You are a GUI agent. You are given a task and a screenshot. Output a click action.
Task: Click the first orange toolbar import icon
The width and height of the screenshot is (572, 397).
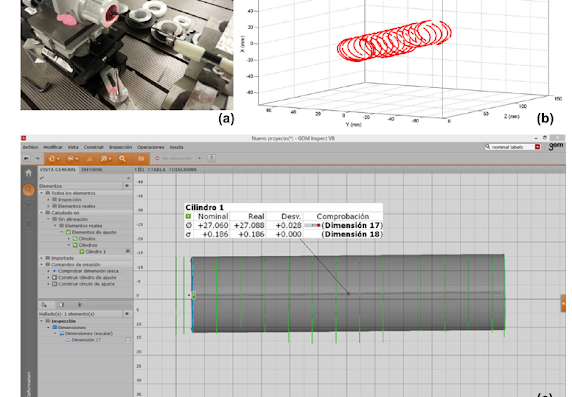tap(54, 158)
